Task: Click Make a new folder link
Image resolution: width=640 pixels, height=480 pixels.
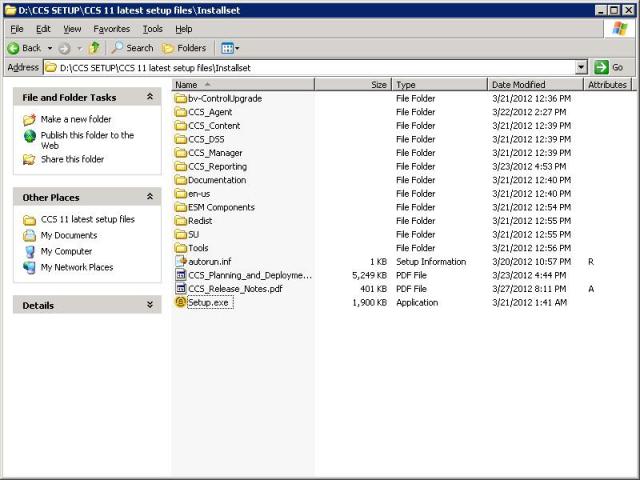Action: (76, 119)
